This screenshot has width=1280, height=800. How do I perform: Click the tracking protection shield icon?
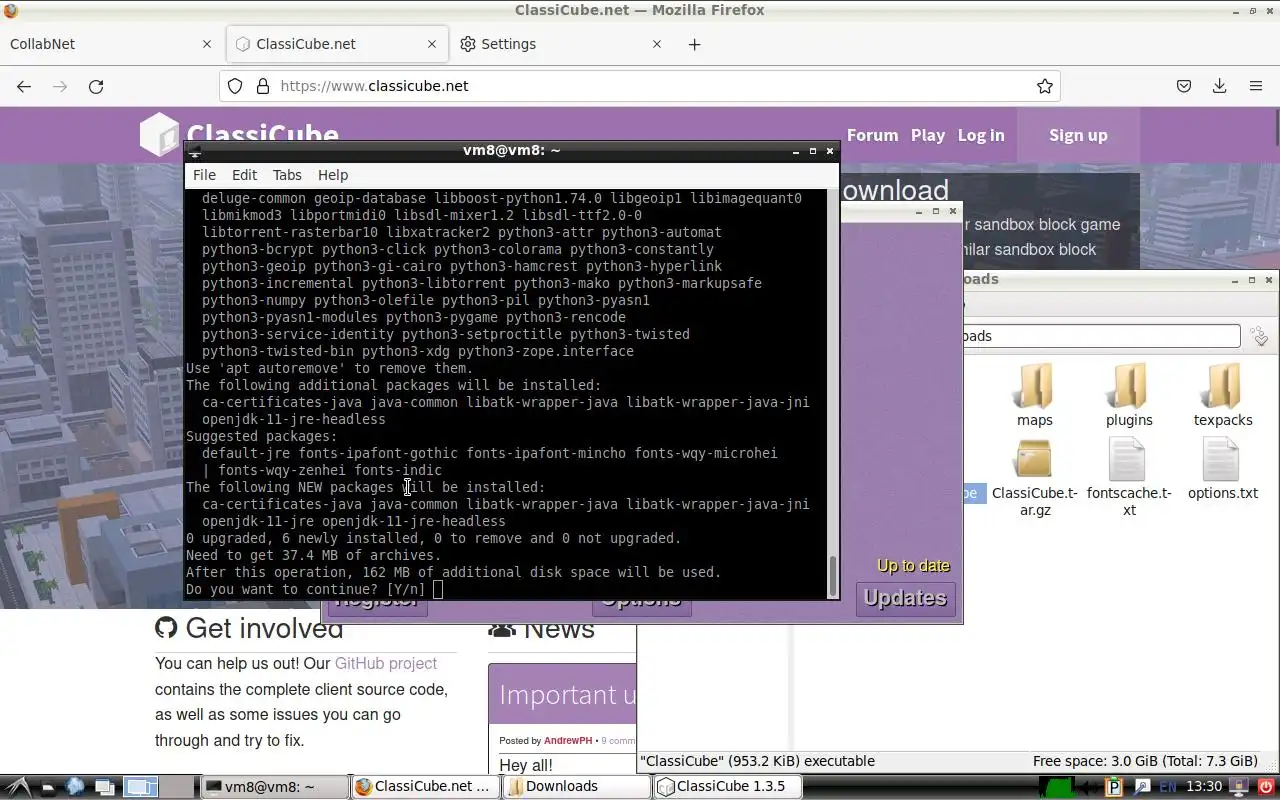click(235, 86)
